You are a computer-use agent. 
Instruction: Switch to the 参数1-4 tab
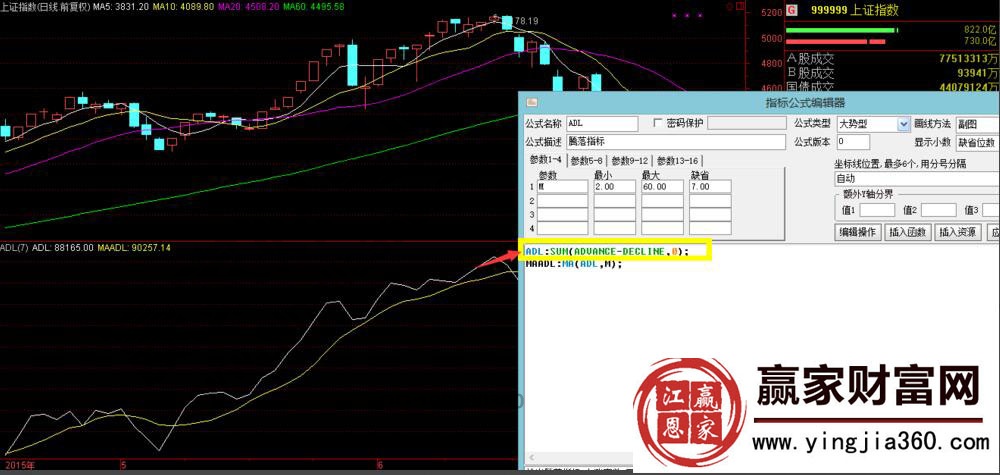545,161
